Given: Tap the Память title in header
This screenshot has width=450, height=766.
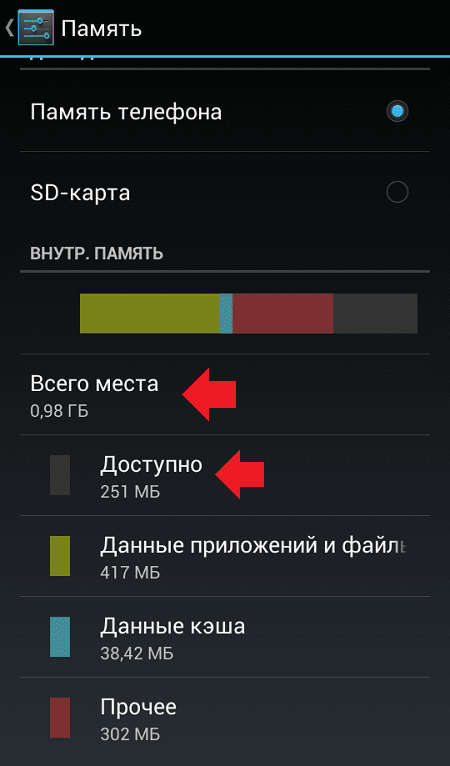Looking at the screenshot, I should [x=102, y=29].
